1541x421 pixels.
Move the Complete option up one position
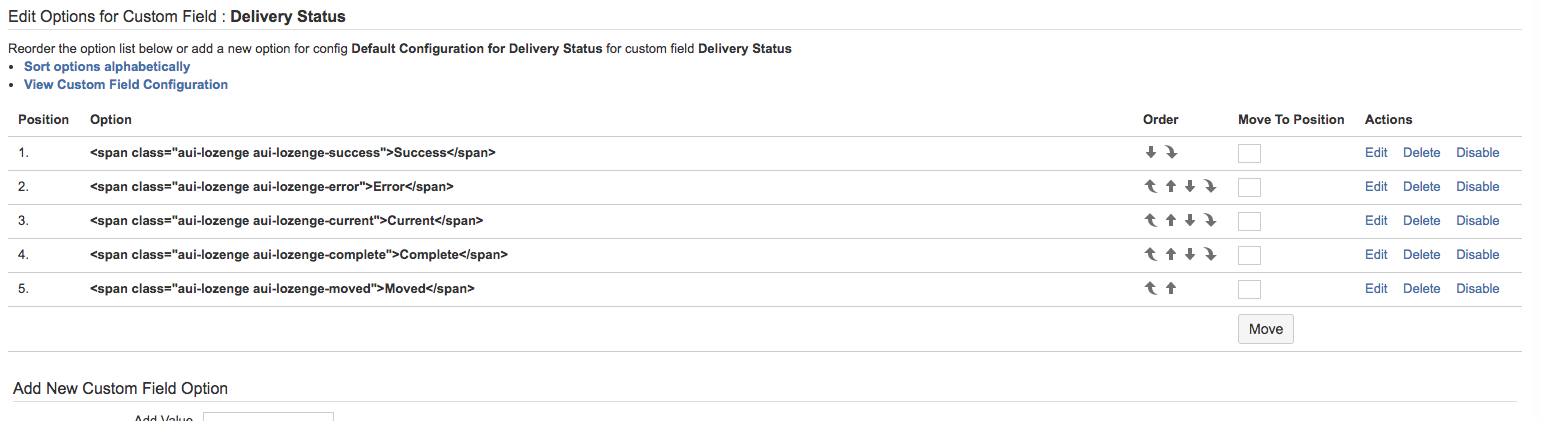(1171, 255)
